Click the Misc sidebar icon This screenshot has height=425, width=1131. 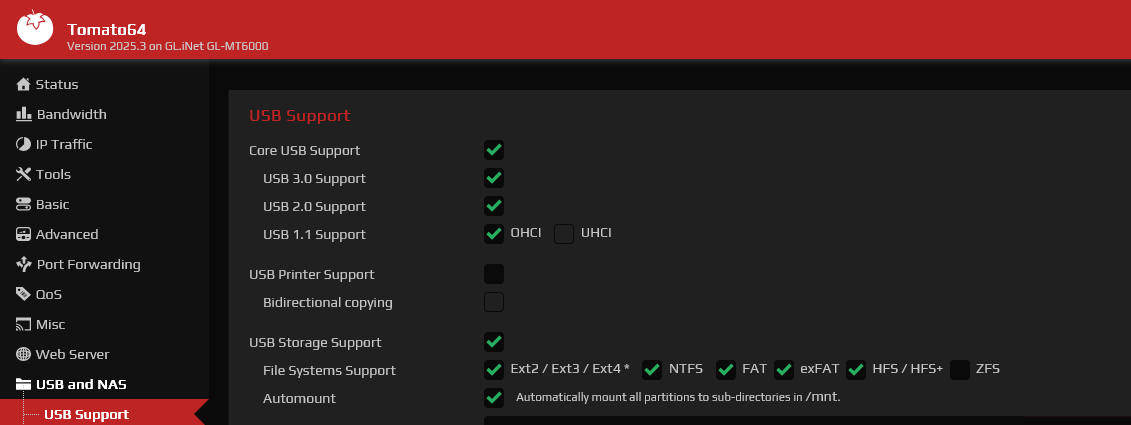pyautogui.click(x=24, y=325)
